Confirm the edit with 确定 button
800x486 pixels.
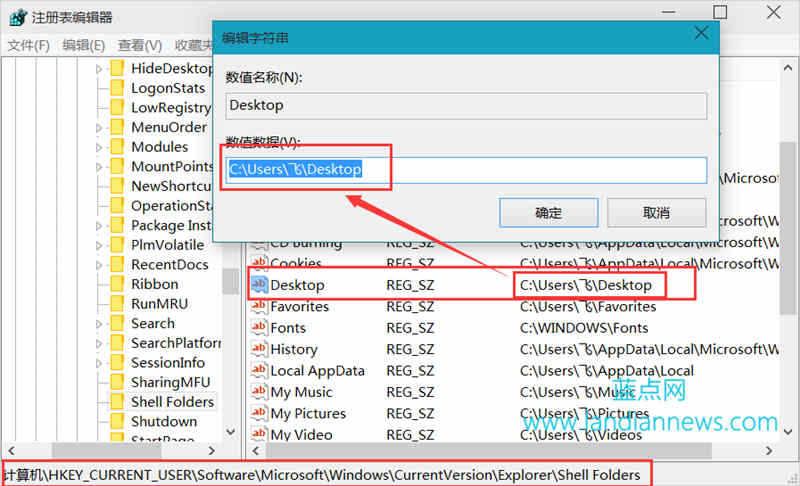tap(548, 213)
